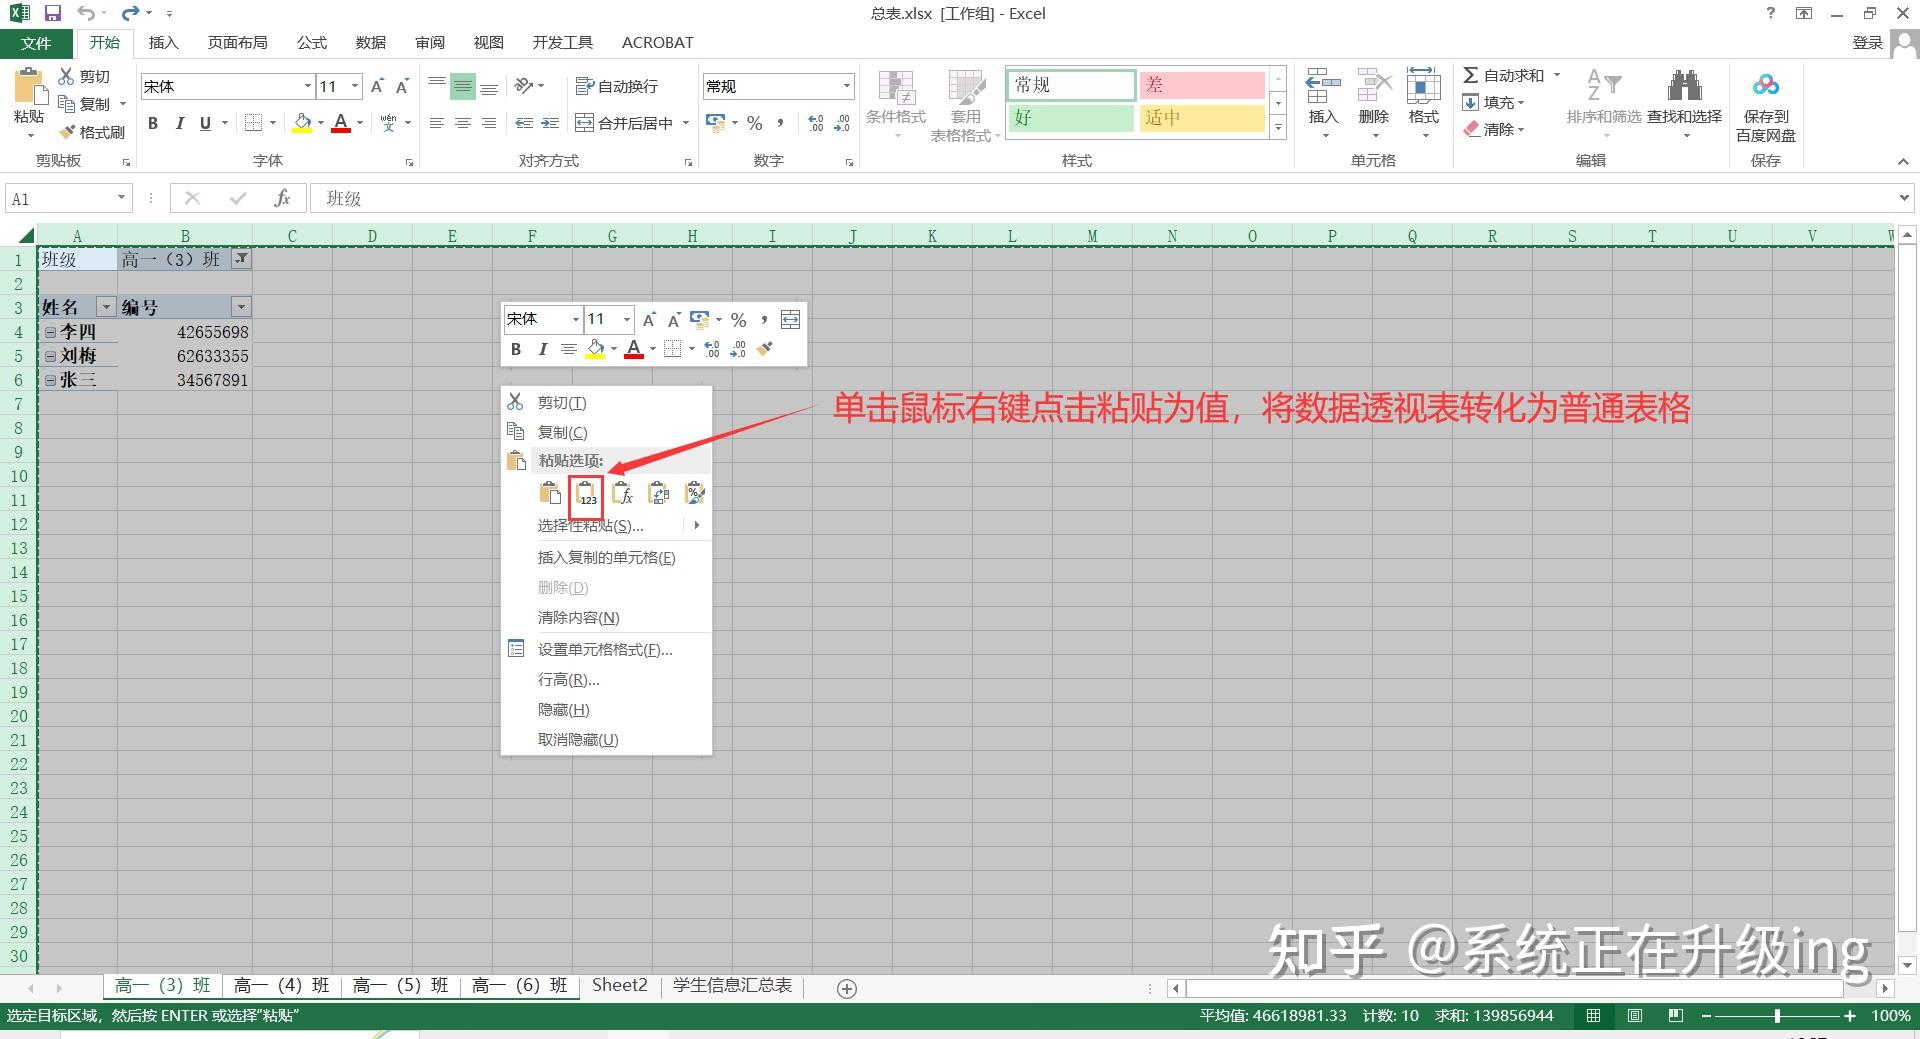The image size is (1920, 1039).
Task: Click the 剪切 (Cut) option in context menu
Action: 560,402
